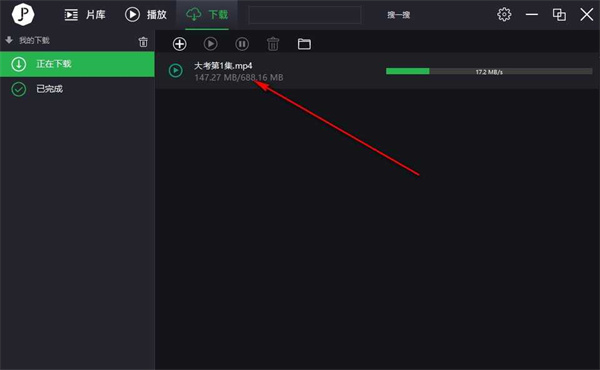Image resolution: width=600 pixels, height=370 pixels.
Task: Open settings via the gear icon
Action: [x=504, y=15]
